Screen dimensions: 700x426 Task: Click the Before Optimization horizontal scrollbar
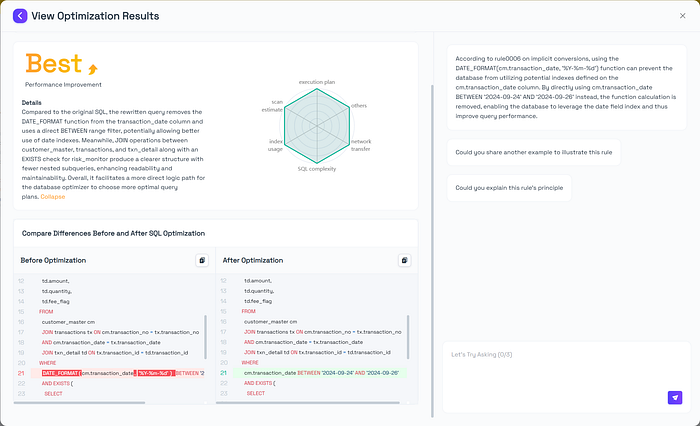point(79,403)
